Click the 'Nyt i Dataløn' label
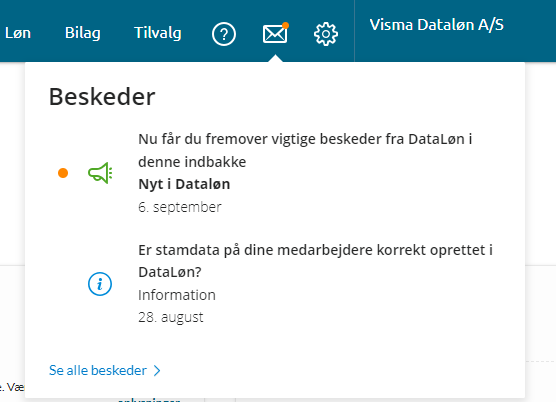 point(184,184)
